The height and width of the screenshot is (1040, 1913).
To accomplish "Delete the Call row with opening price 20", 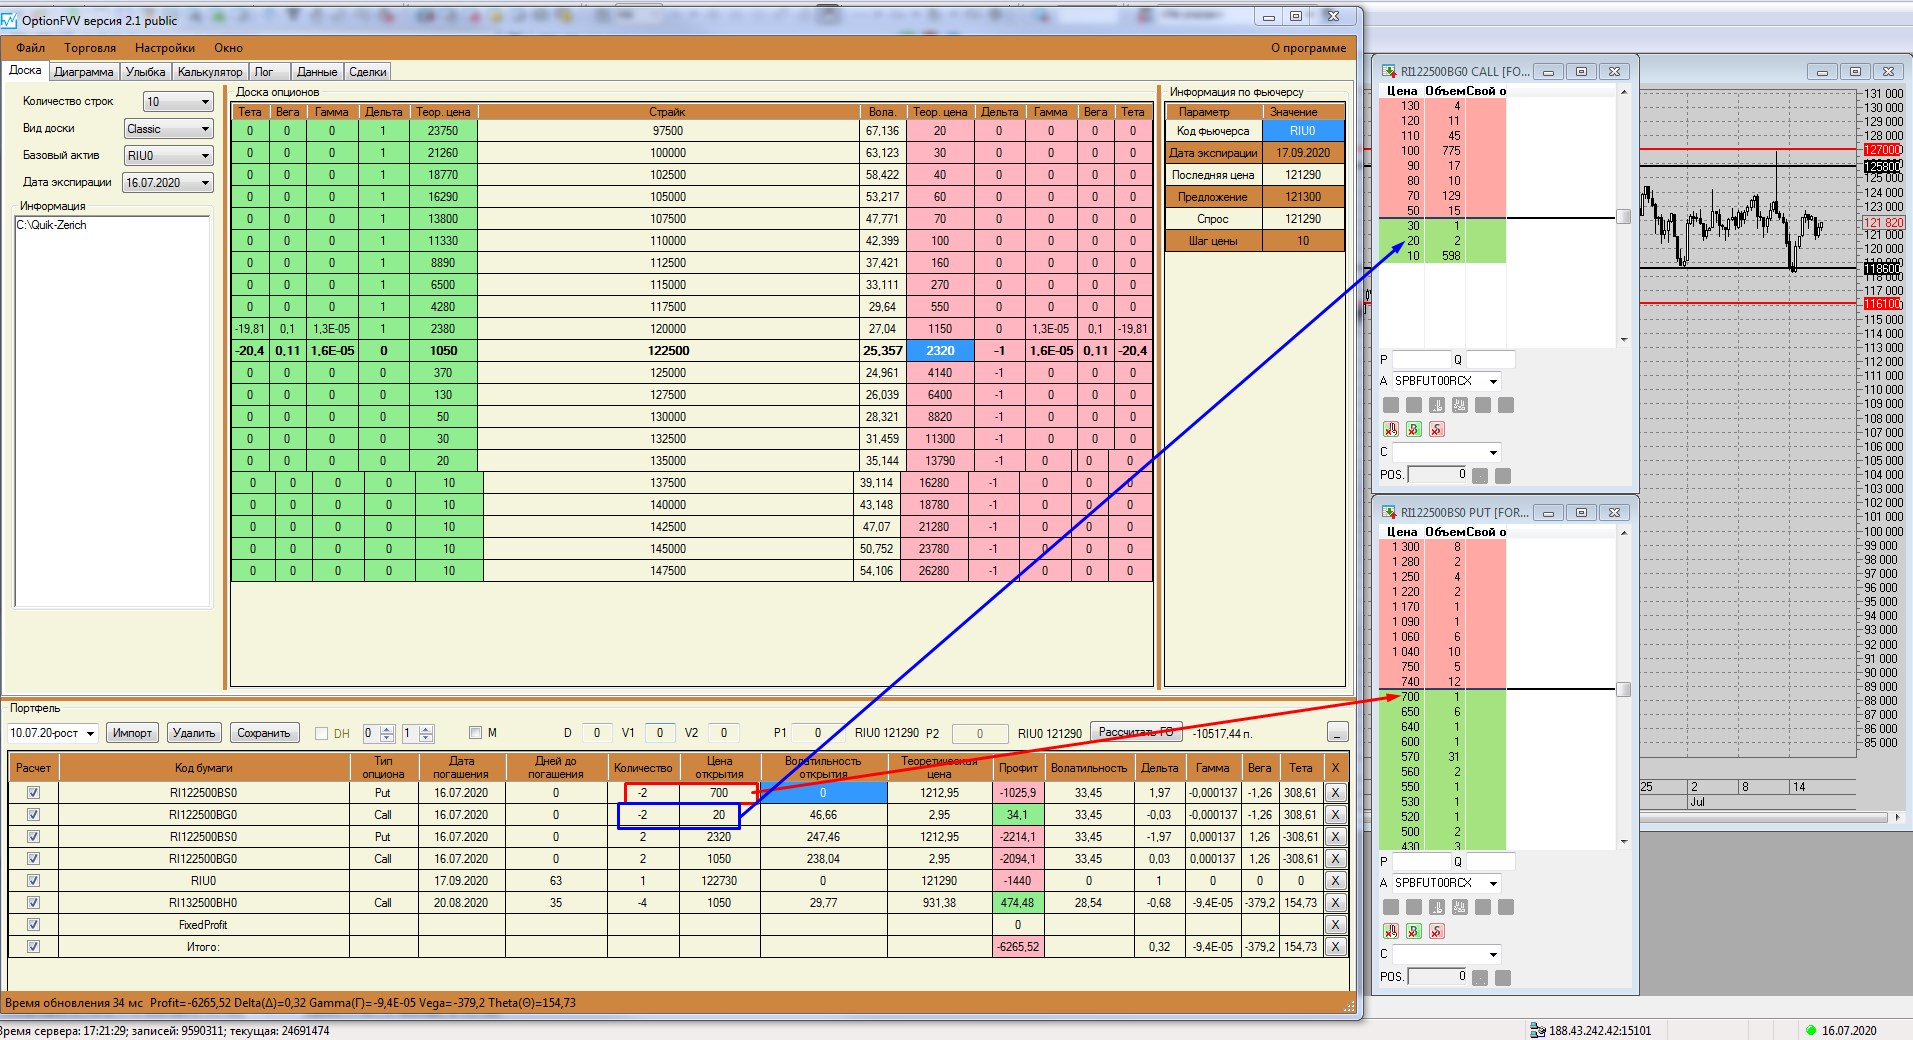I will tap(1335, 814).
